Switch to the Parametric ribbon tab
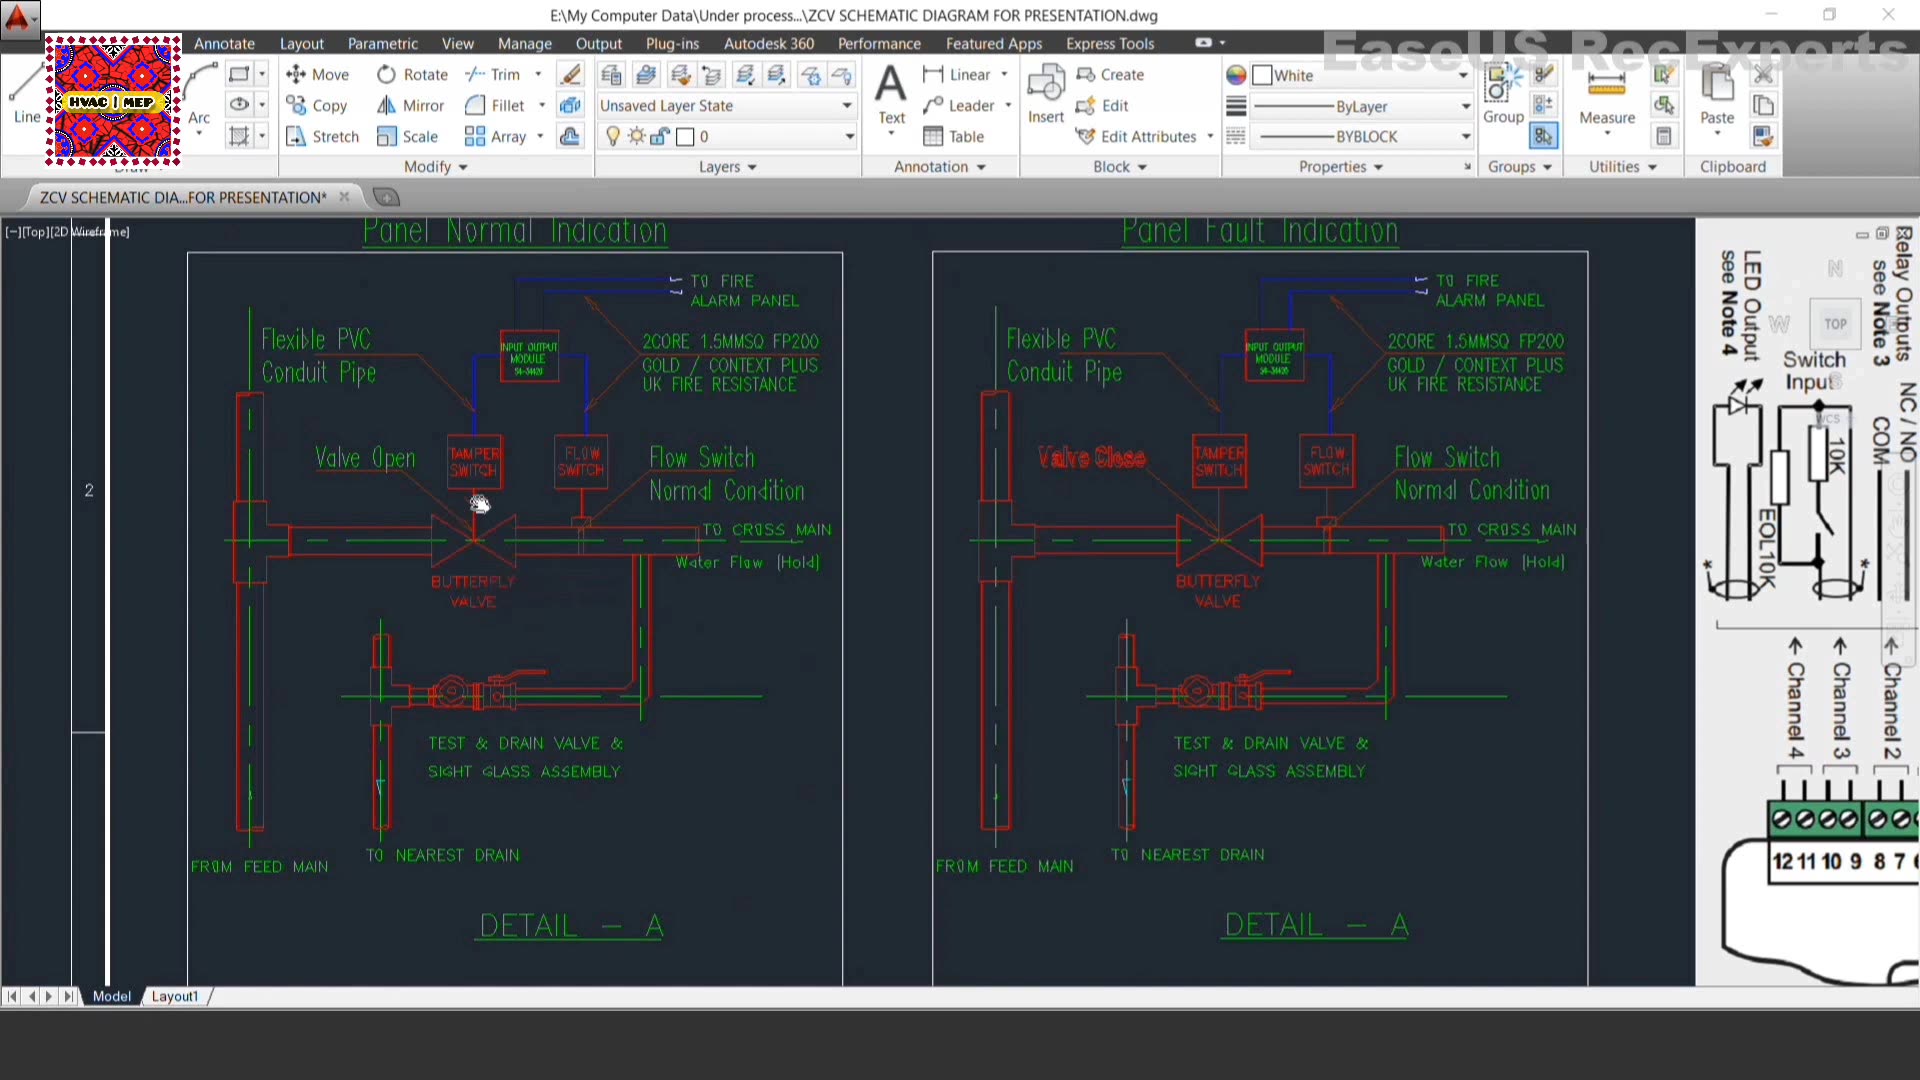The height and width of the screenshot is (1080, 1920). 383,43
